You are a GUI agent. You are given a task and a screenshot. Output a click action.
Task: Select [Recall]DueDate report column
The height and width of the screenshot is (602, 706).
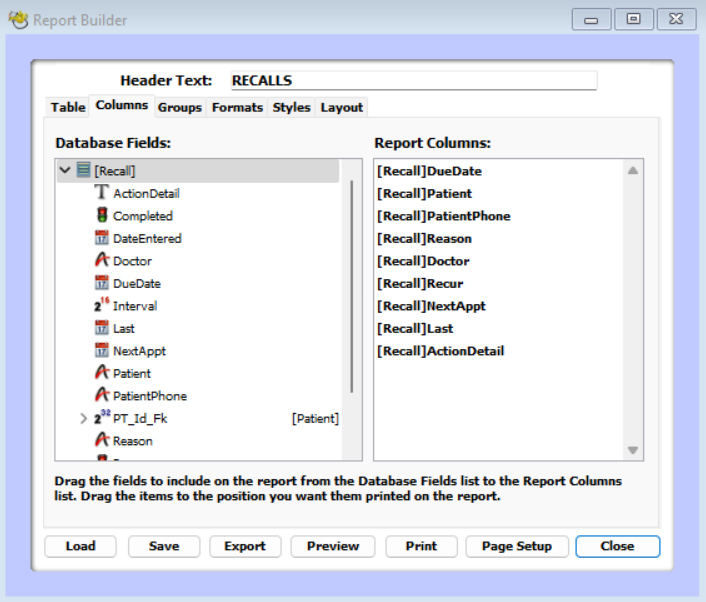tap(429, 171)
